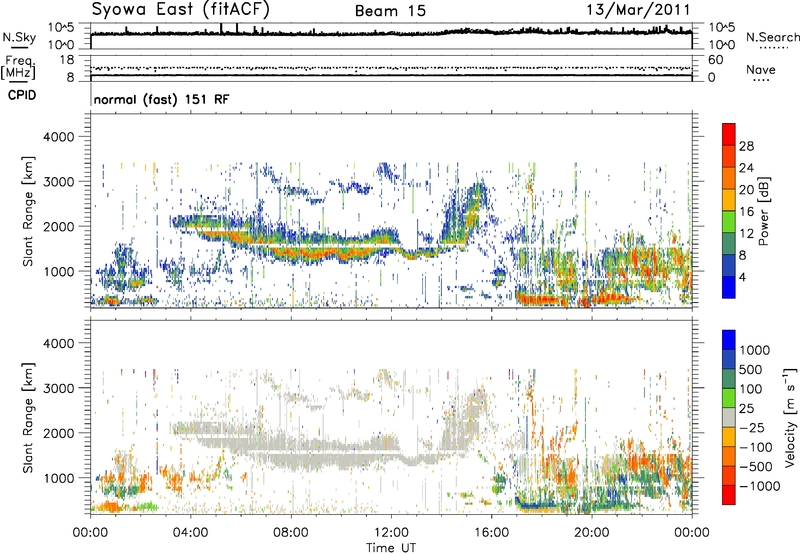The width and height of the screenshot is (800, 554).
Task: Click the red top of the power color bar
Action: tap(729, 134)
